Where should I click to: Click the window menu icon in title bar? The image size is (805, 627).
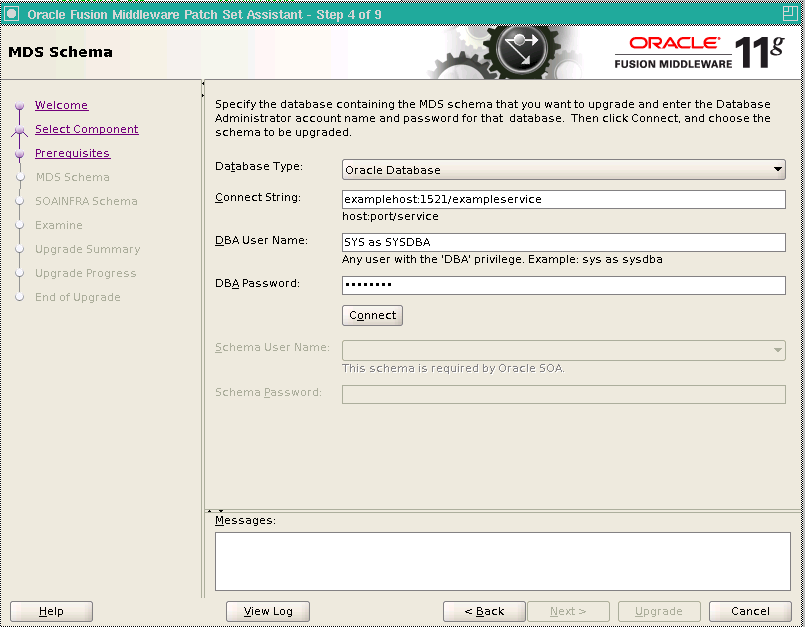click(11, 13)
